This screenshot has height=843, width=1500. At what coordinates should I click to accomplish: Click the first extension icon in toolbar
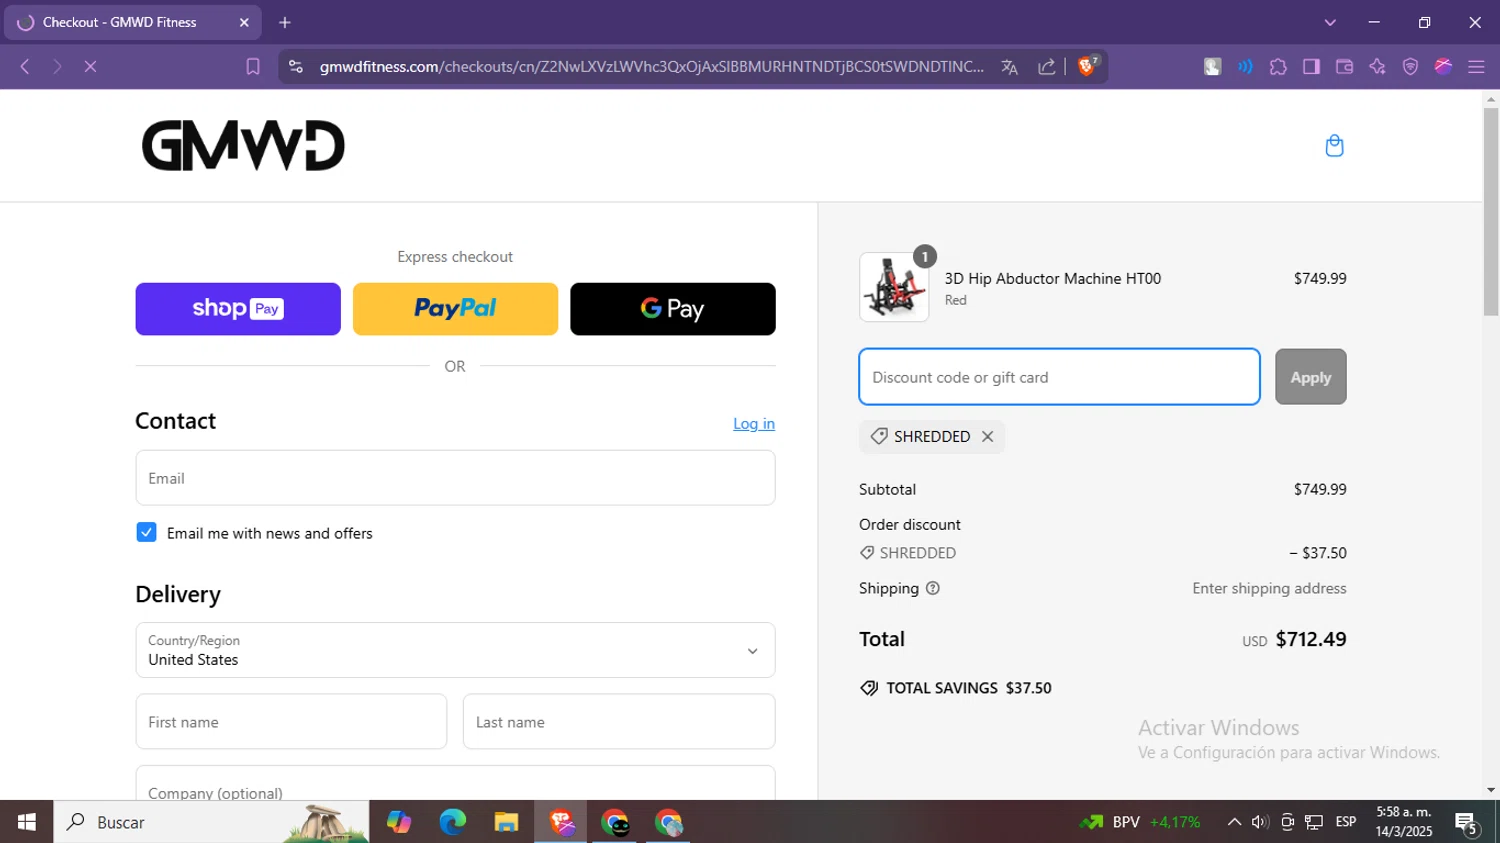pyautogui.click(x=1212, y=67)
